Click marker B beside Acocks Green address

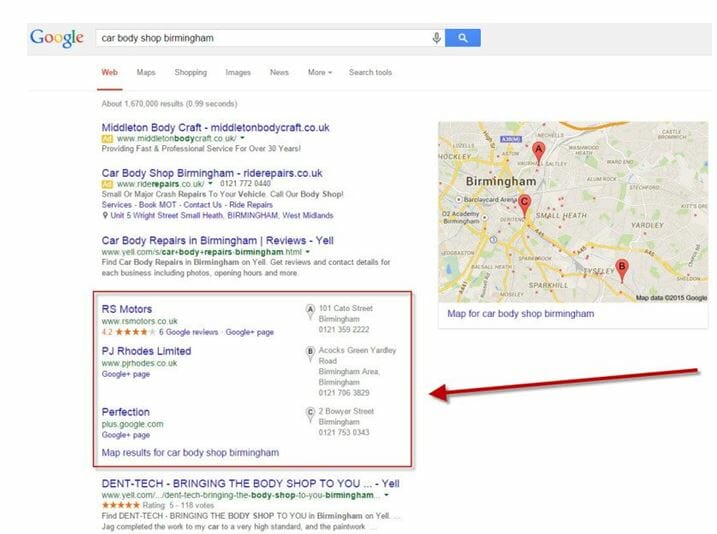[310, 354]
